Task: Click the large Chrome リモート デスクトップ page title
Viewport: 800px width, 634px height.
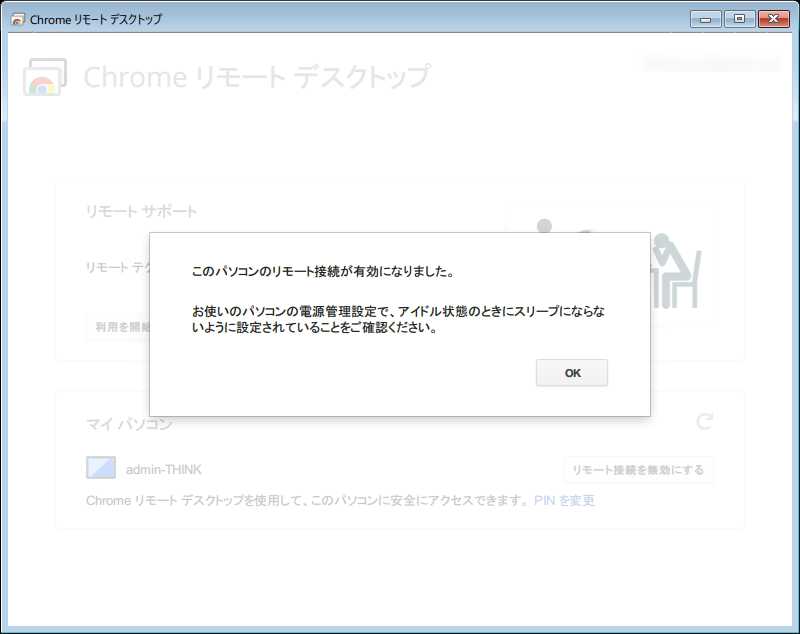Action: click(x=257, y=77)
